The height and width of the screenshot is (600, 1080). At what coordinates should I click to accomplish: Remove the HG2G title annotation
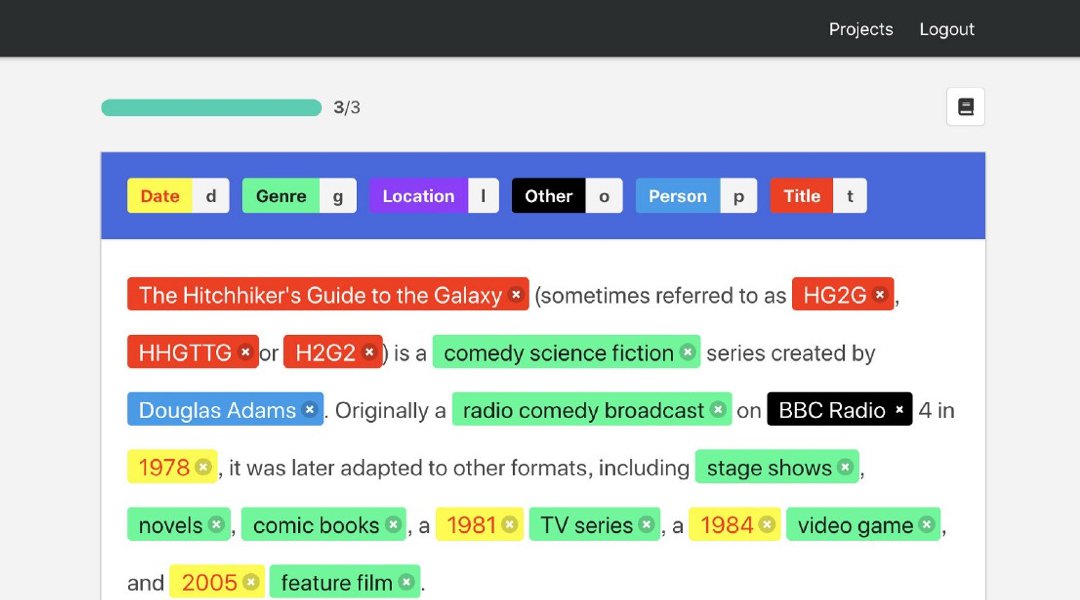point(880,295)
